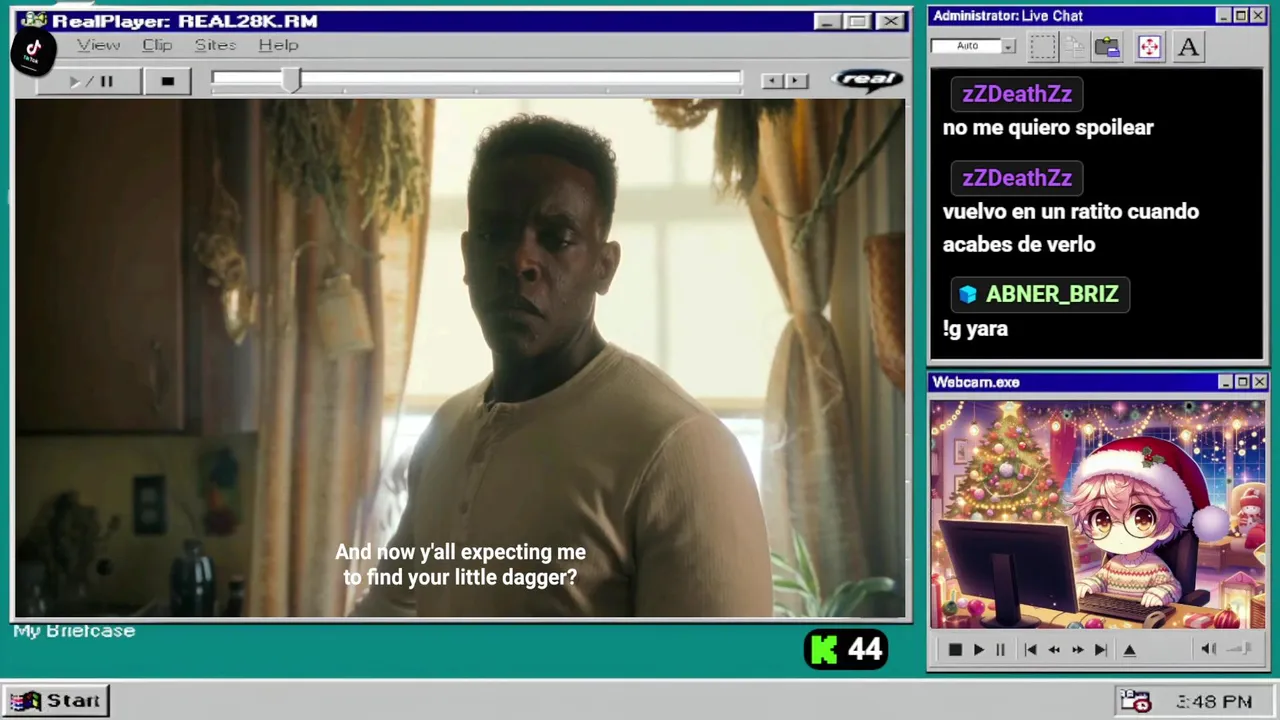Click the folder briefcase icon in Live Chat
The width and height of the screenshot is (1280, 720).
point(1107,46)
